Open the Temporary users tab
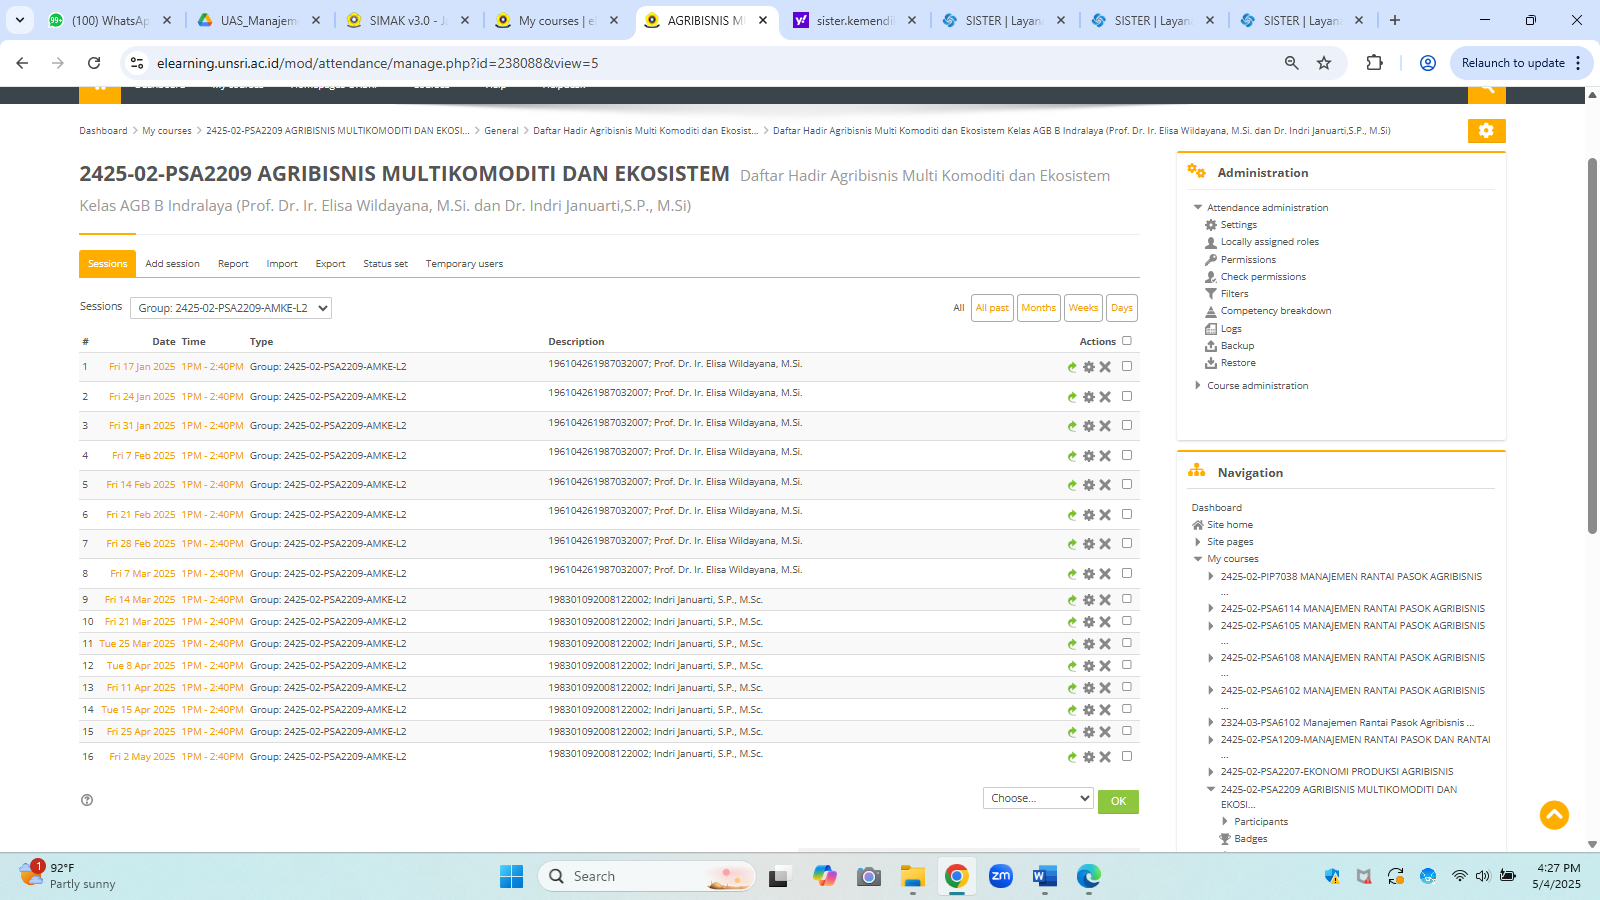This screenshot has height=900, width=1600. (464, 264)
